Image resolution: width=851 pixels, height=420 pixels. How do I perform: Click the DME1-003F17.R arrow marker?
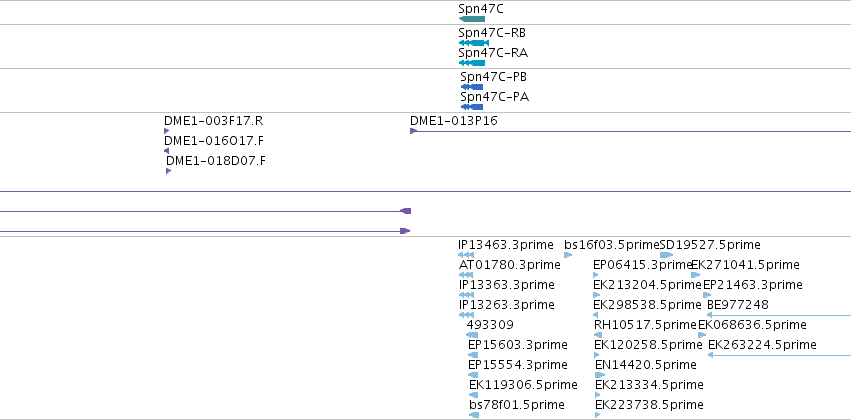click(167, 131)
